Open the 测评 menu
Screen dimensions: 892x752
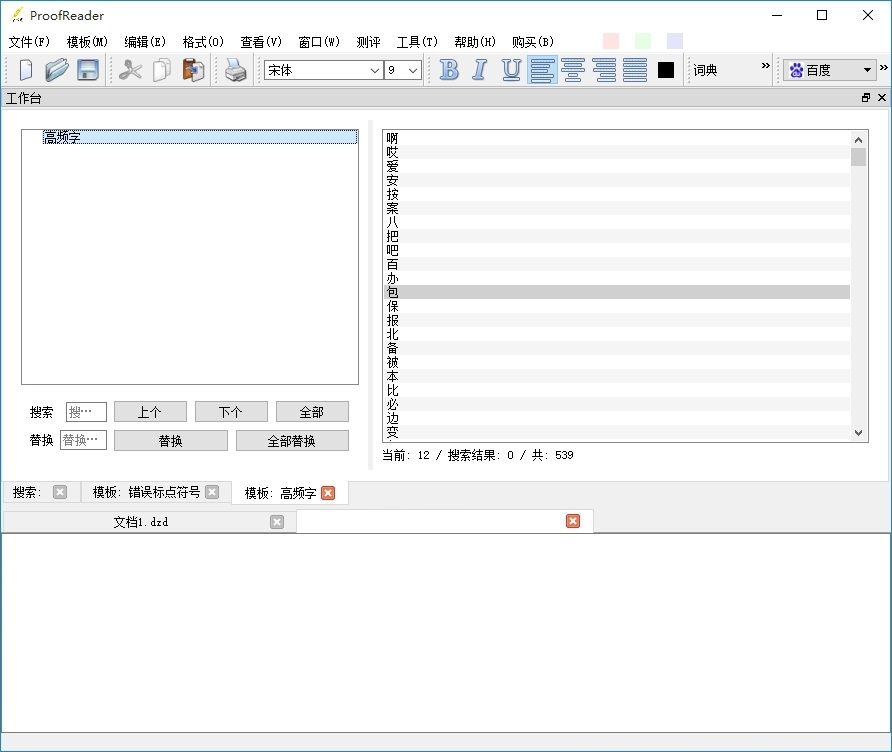[369, 42]
